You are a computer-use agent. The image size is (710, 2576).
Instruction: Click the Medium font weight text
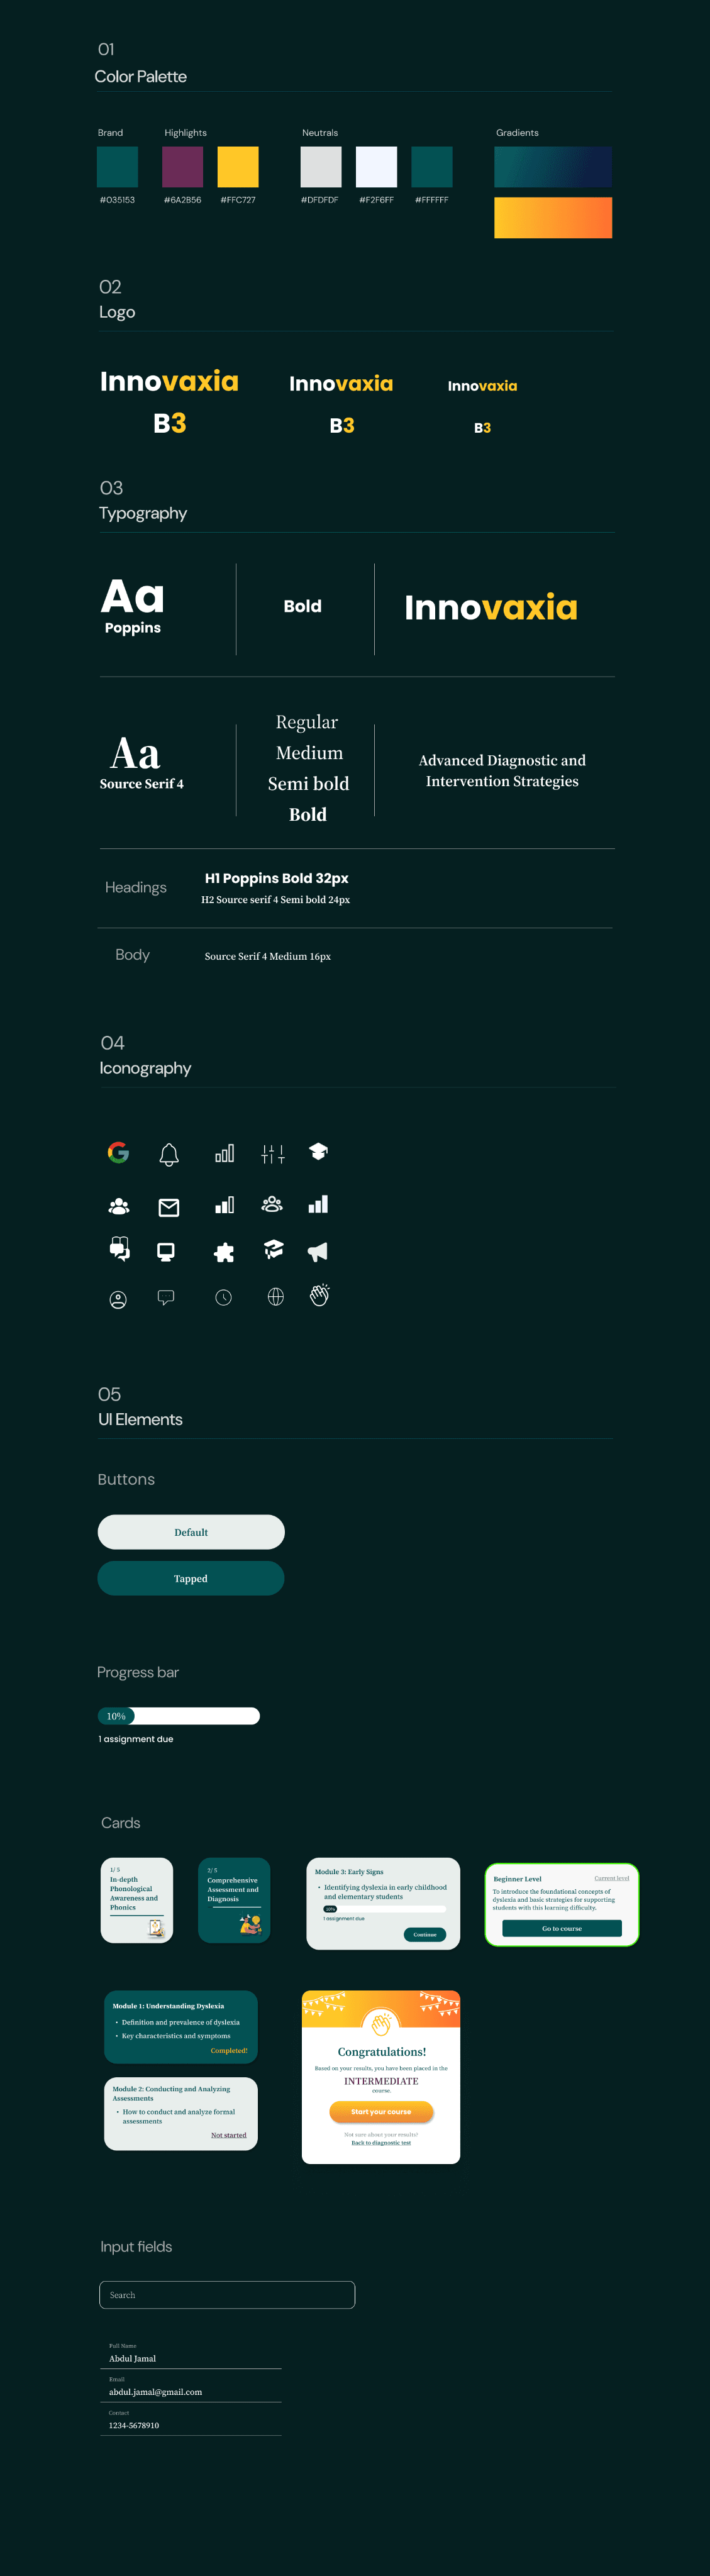click(309, 753)
